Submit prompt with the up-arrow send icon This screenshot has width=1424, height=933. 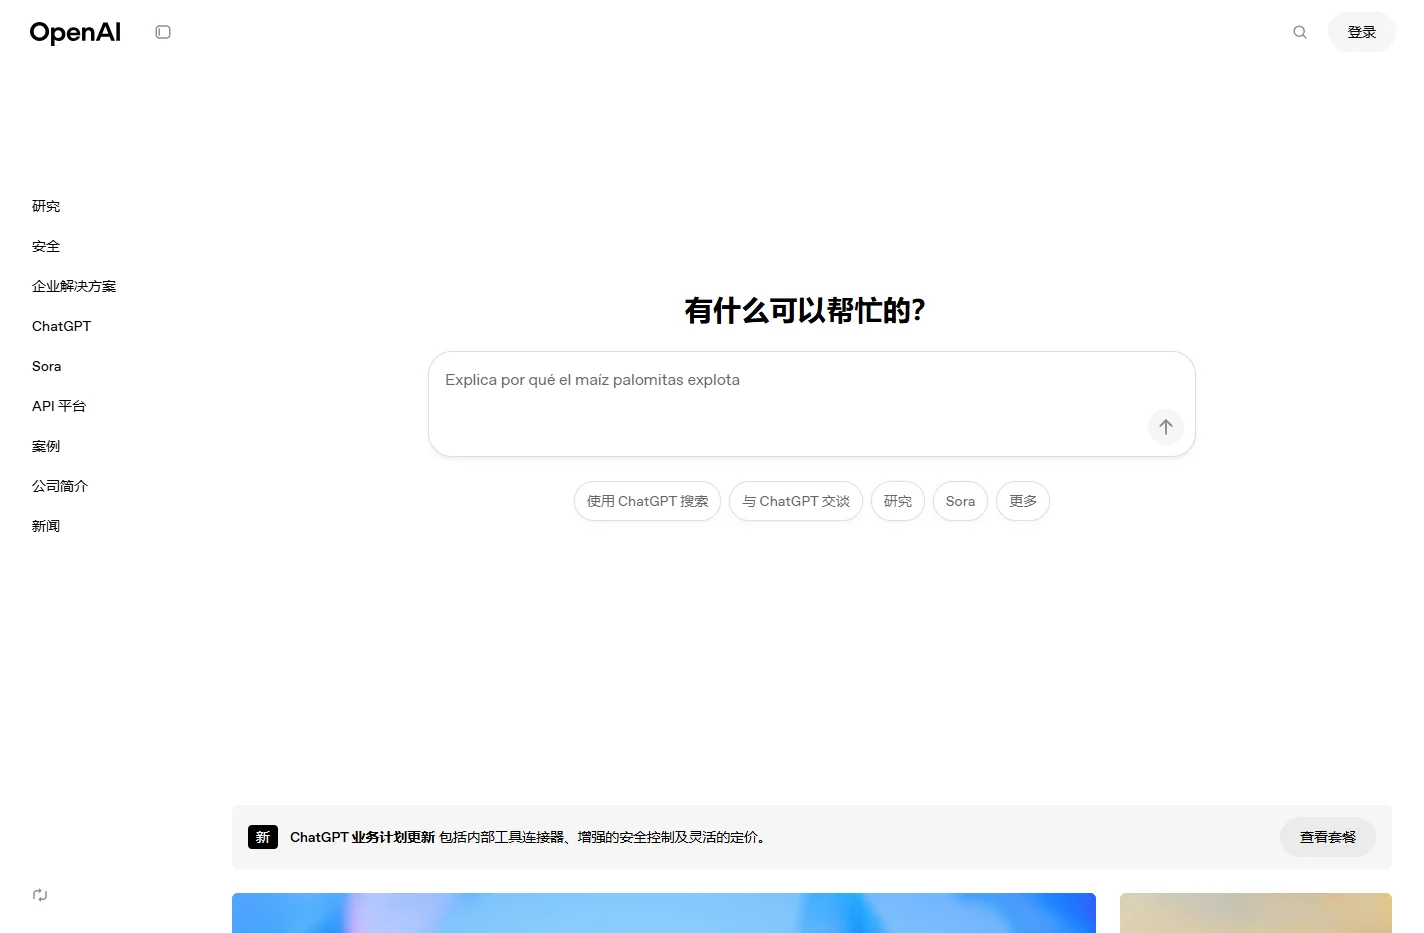pyautogui.click(x=1166, y=427)
